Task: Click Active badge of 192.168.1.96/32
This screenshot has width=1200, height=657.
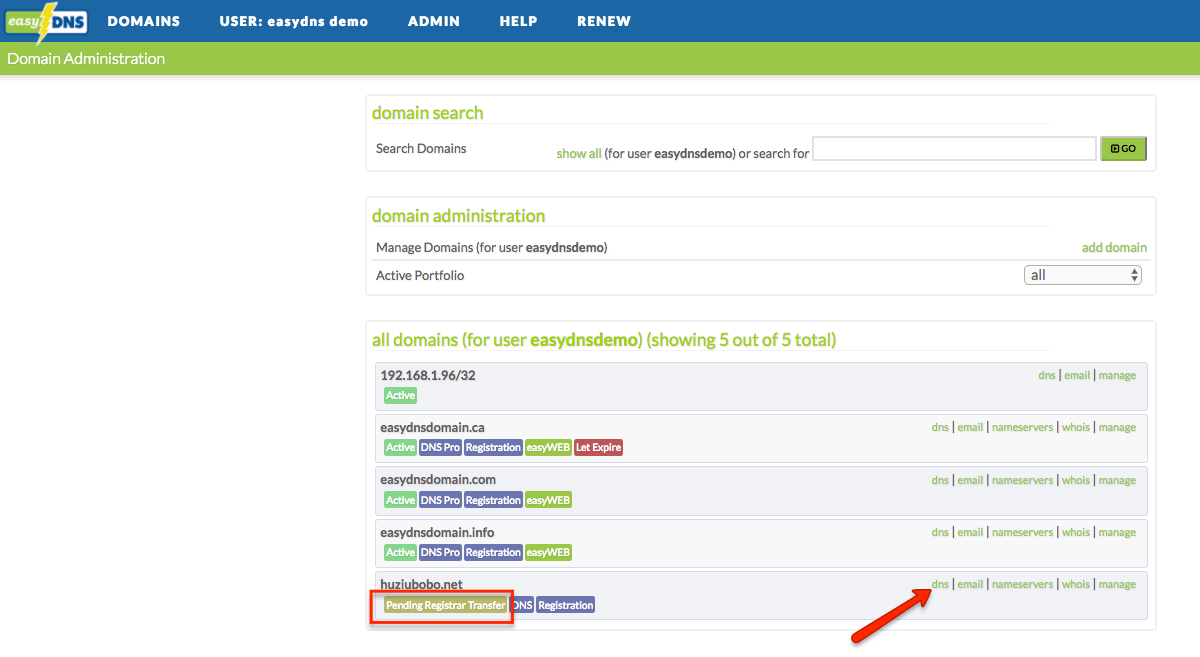Action: click(x=400, y=396)
